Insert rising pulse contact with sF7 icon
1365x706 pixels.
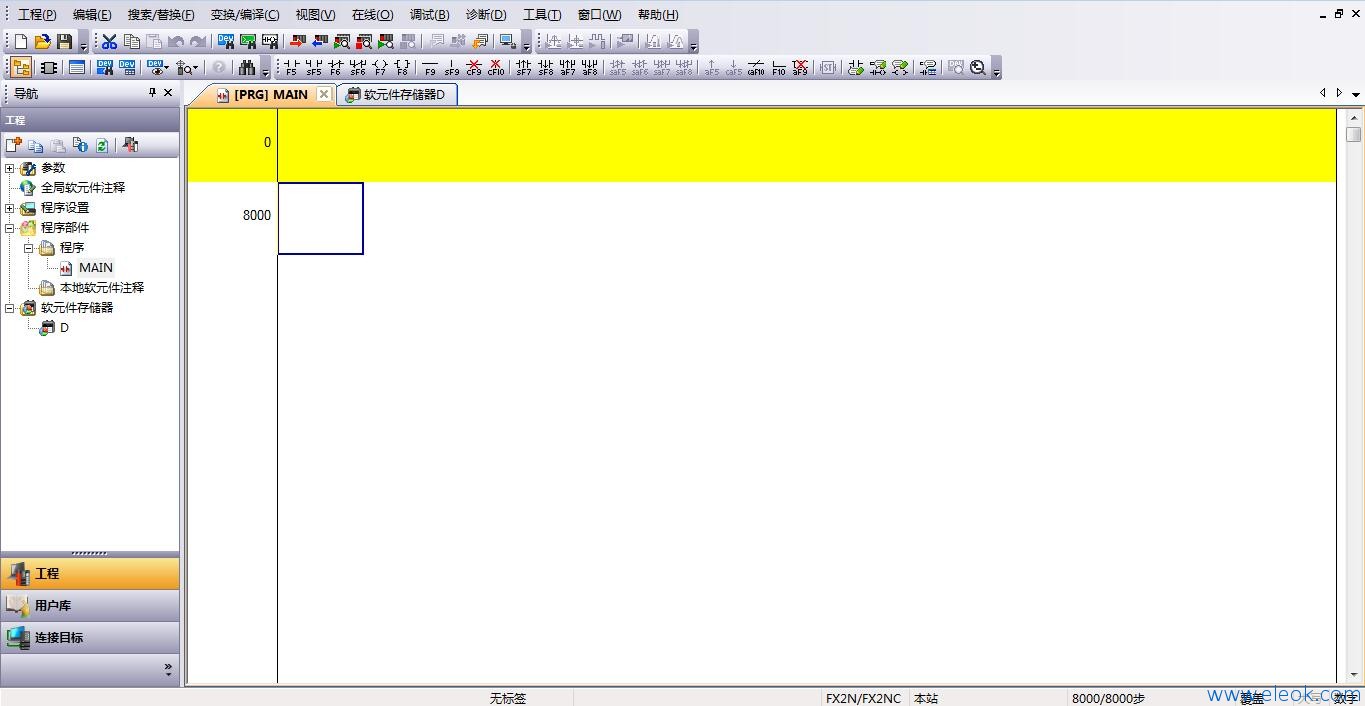pos(523,68)
